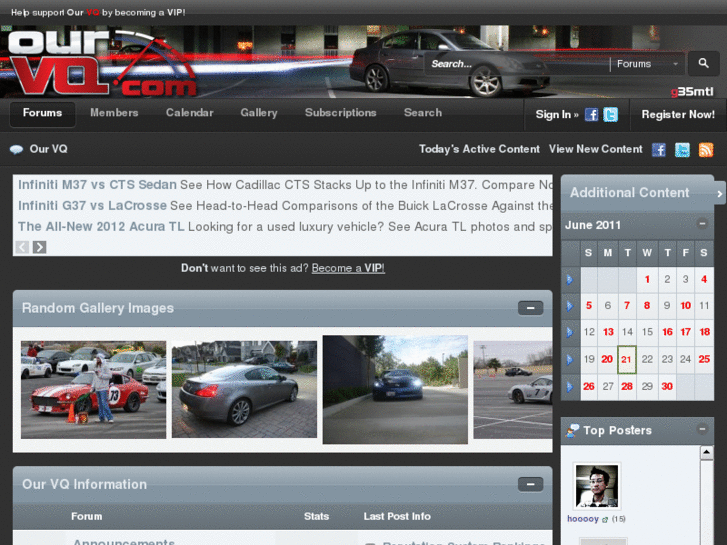Collapse the Top Posters block

pos(702,429)
